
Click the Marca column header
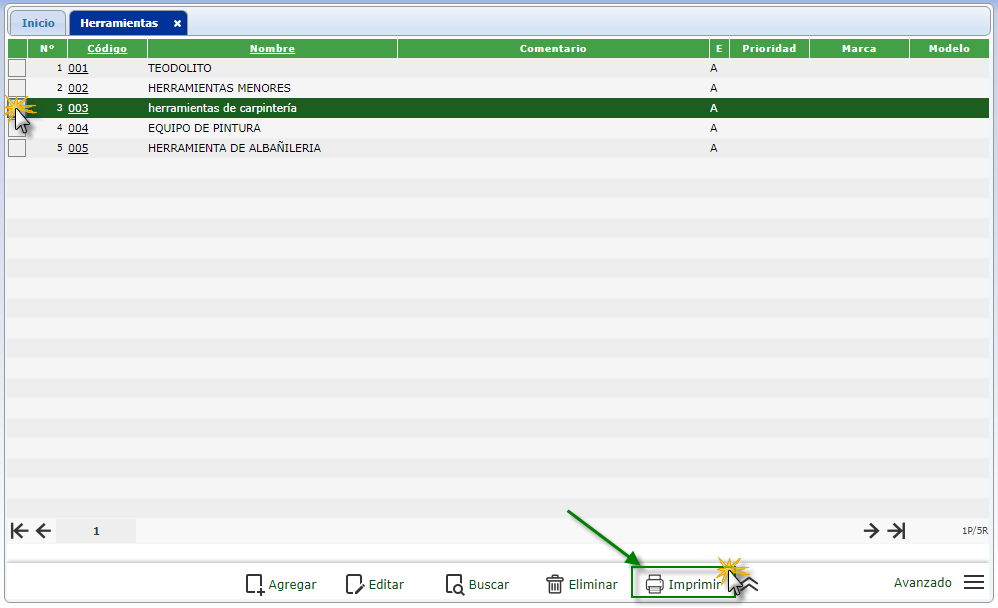click(859, 48)
